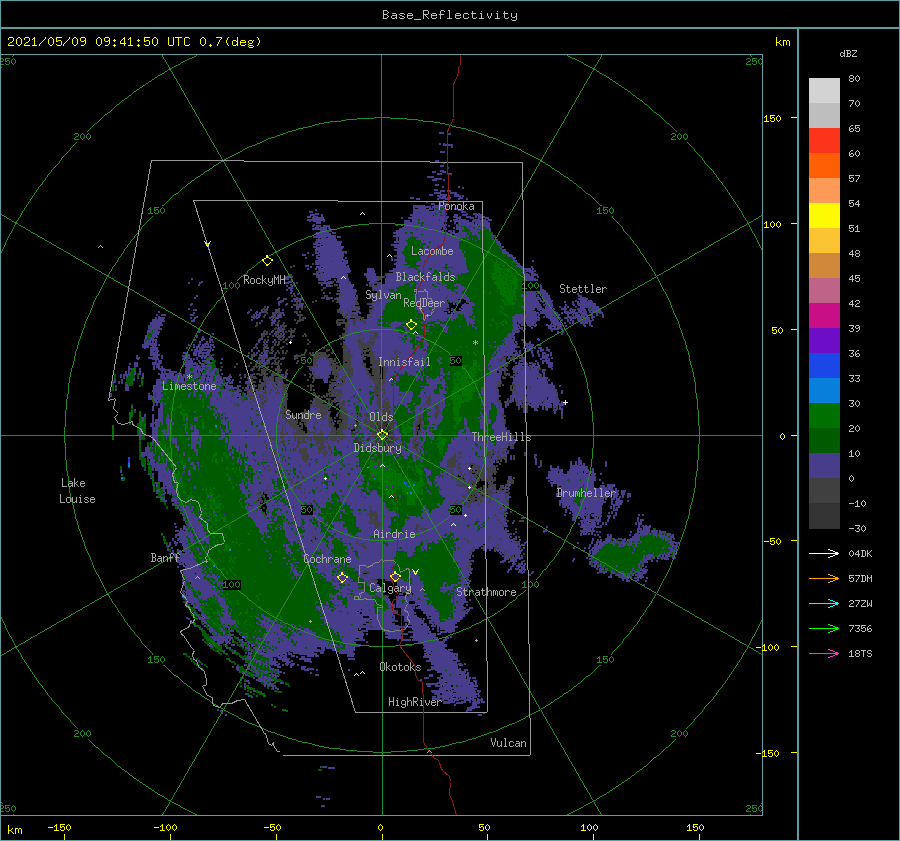This screenshot has width=900, height=841.
Task: Click the Innisfail label
Action: [404, 362]
